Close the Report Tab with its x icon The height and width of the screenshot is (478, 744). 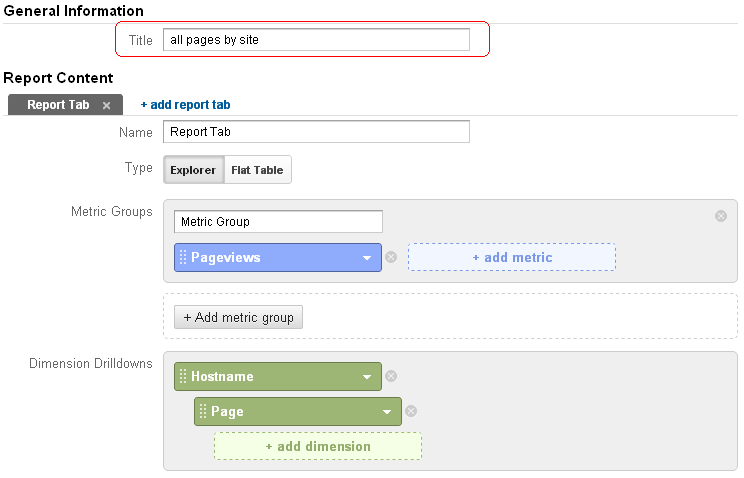pyautogui.click(x=106, y=105)
